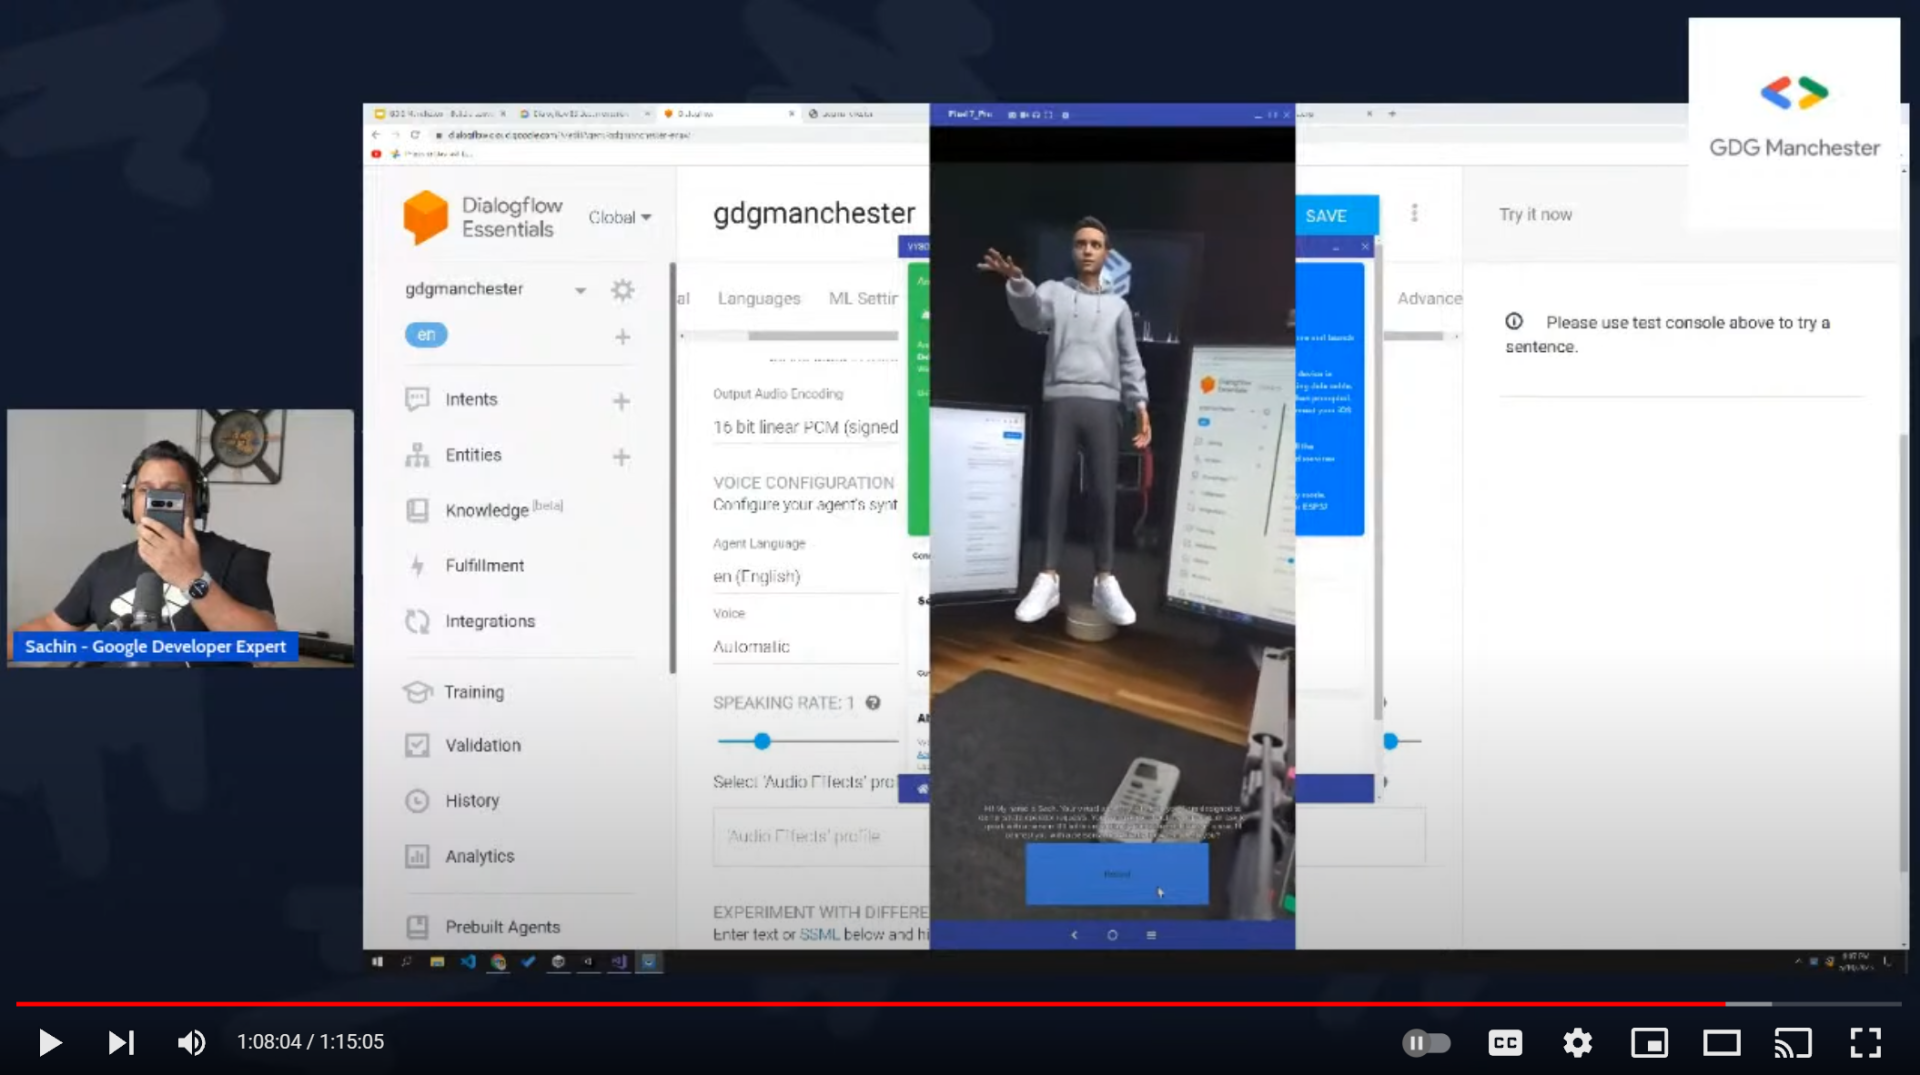Open Prebuilt Agents
The height and width of the screenshot is (1075, 1920).
503,927
